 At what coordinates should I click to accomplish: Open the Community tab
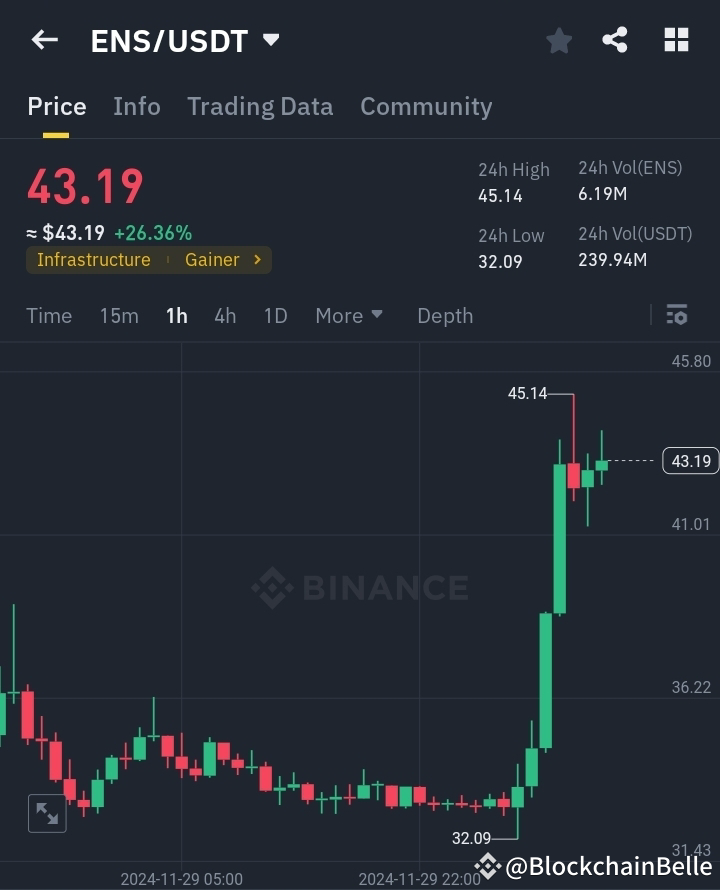[x=426, y=106]
